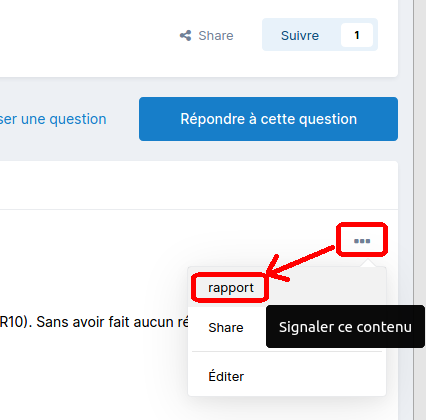Screen dimensions: 426x420
Task: Click the divider line above Éditer
Action: click(287, 351)
